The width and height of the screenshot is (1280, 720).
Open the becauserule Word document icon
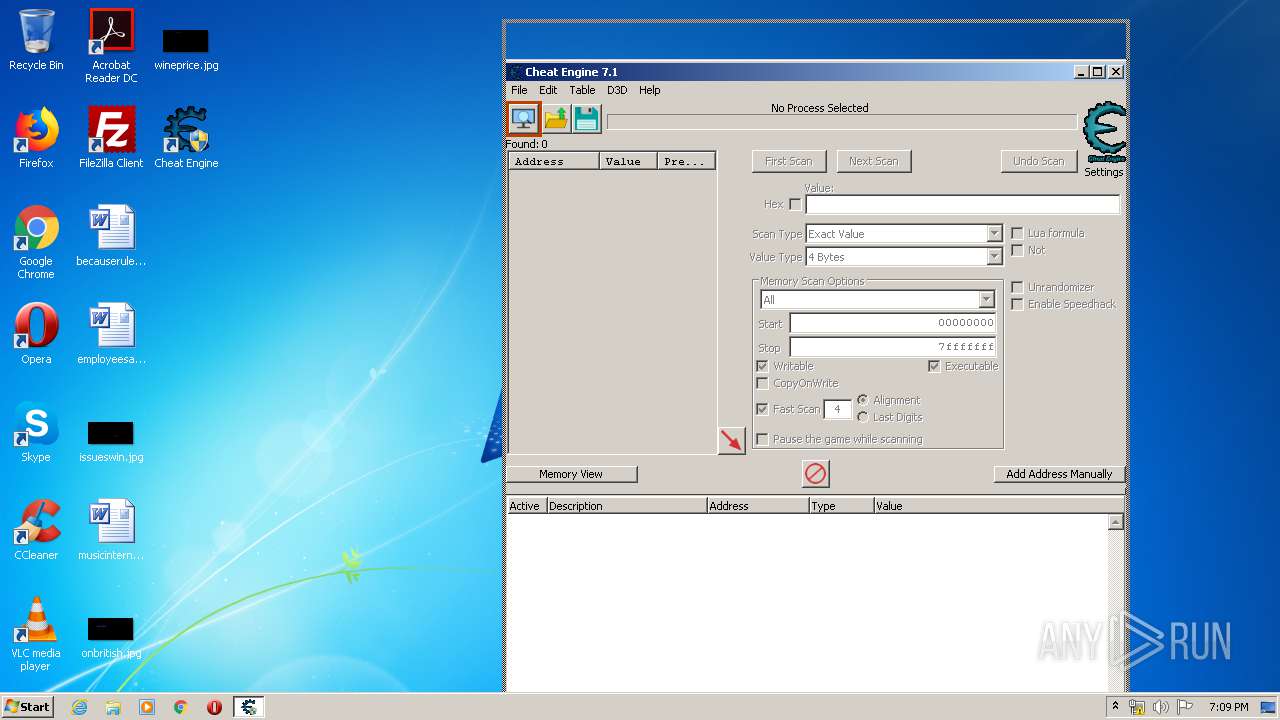tap(111, 237)
